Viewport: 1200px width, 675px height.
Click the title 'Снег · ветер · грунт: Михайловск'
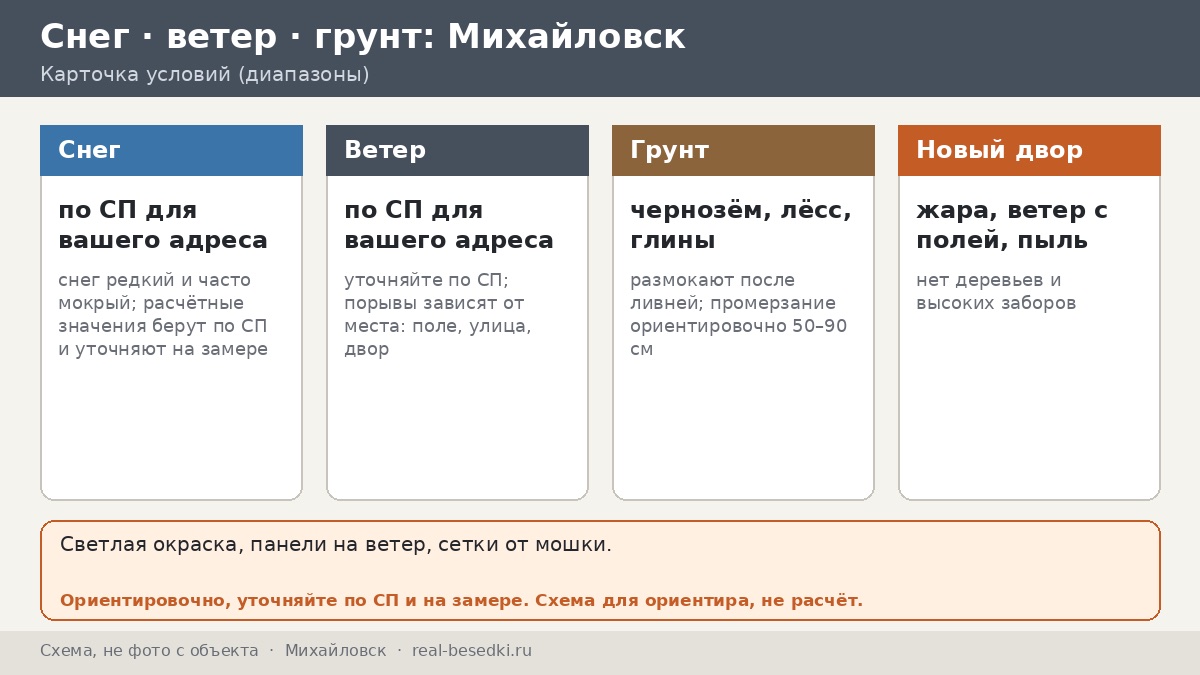tap(362, 37)
